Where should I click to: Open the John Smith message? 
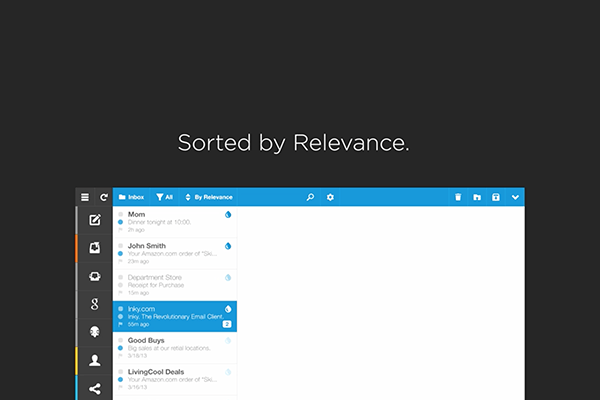click(x=175, y=253)
